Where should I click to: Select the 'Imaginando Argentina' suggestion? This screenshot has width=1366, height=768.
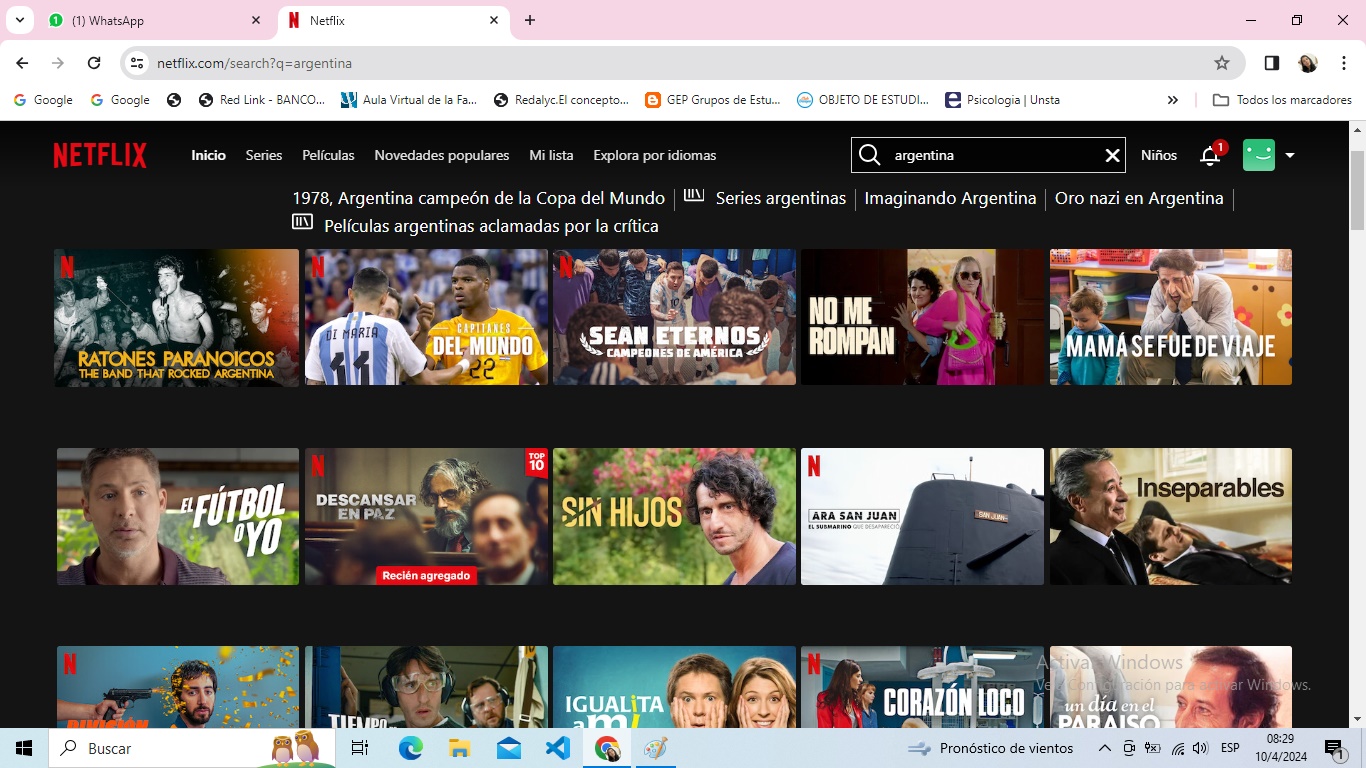coord(950,198)
